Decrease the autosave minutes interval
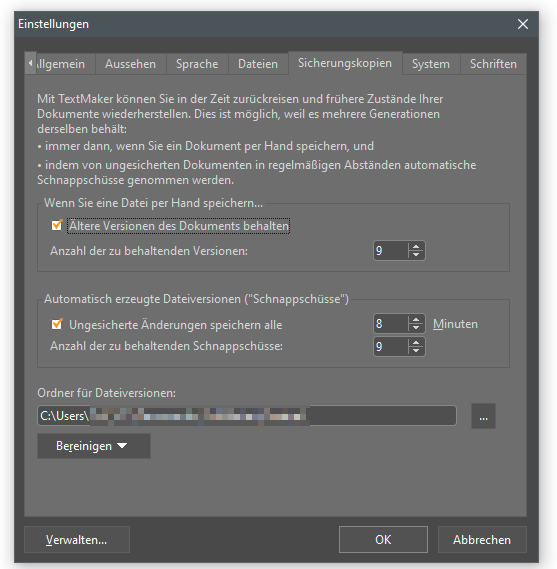This screenshot has height=569, width=557. coord(416,328)
